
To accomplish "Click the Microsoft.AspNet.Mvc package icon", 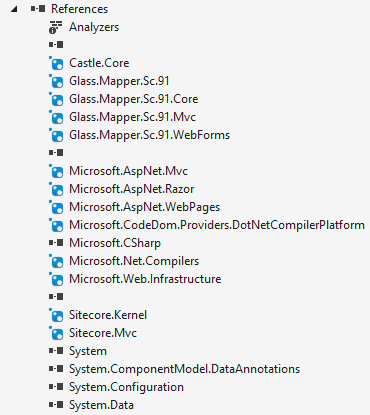I will point(56,171).
